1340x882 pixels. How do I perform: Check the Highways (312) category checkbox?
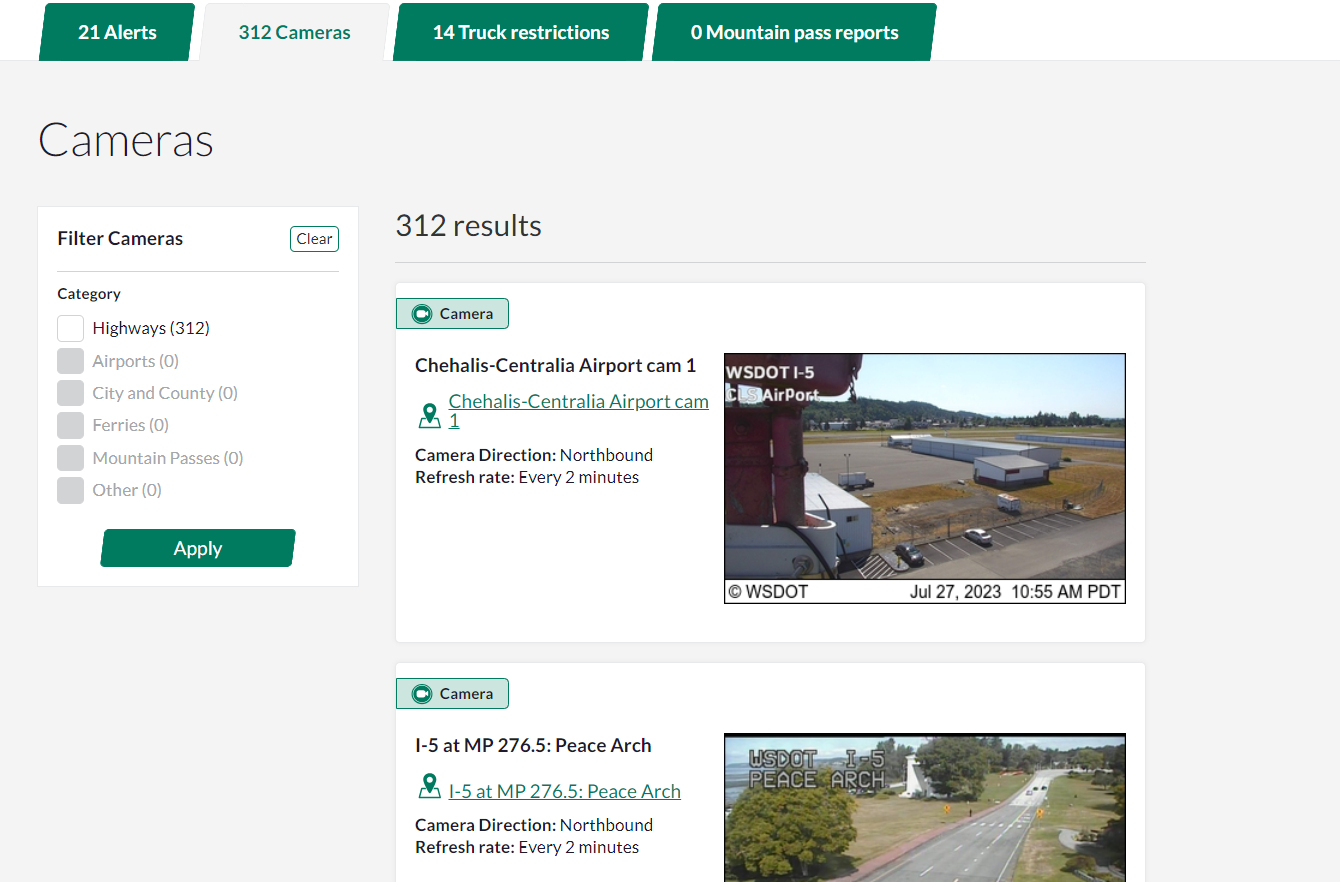coord(70,328)
